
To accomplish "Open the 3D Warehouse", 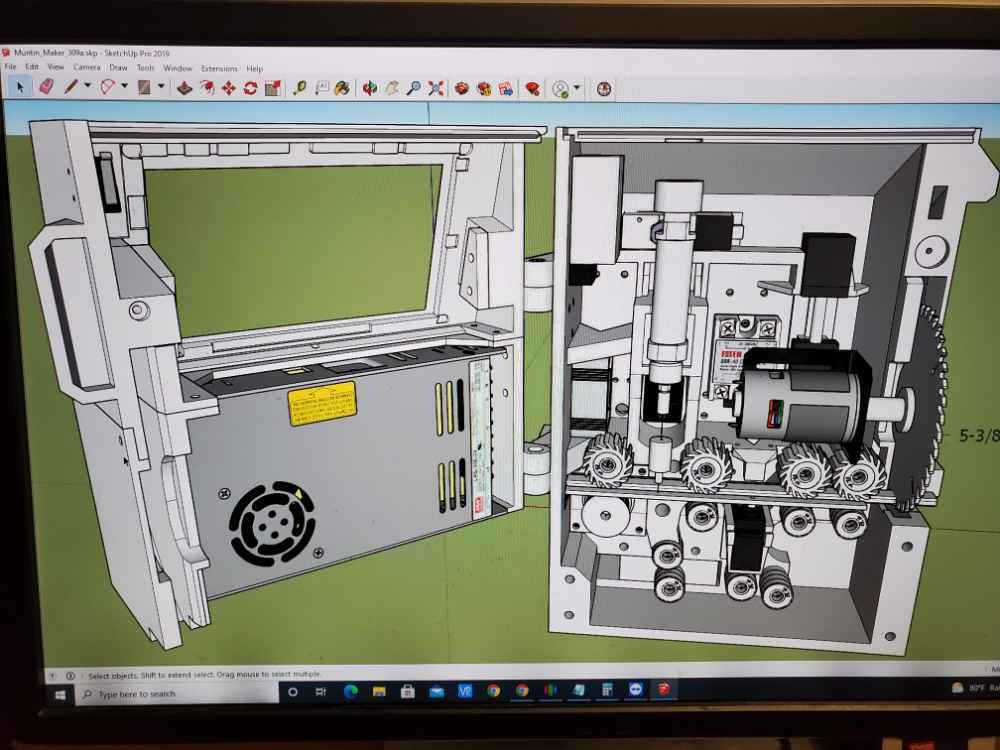I will pos(462,88).
